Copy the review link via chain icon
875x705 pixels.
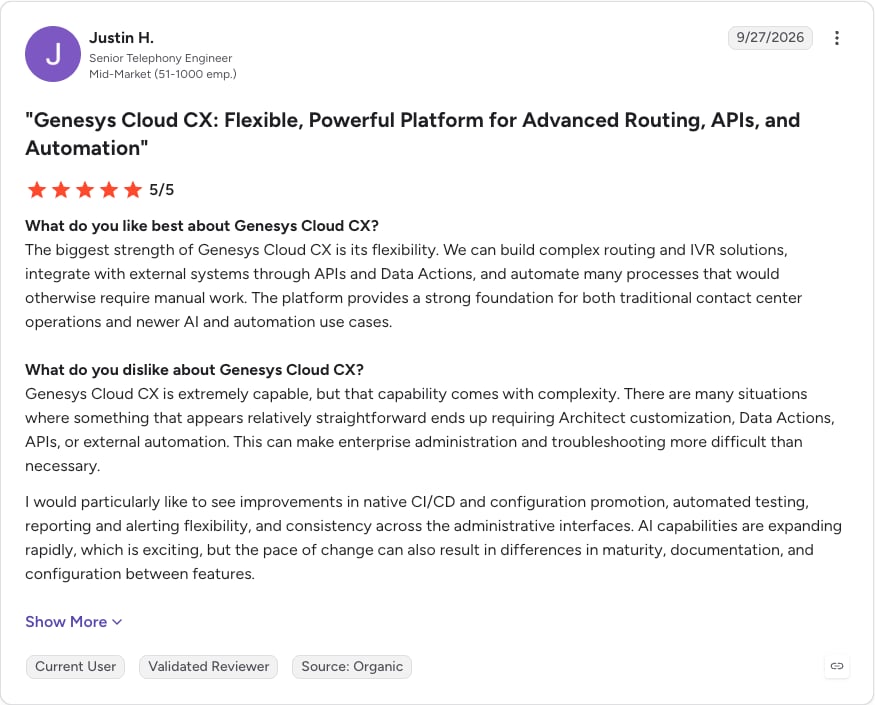coord(836,666)
